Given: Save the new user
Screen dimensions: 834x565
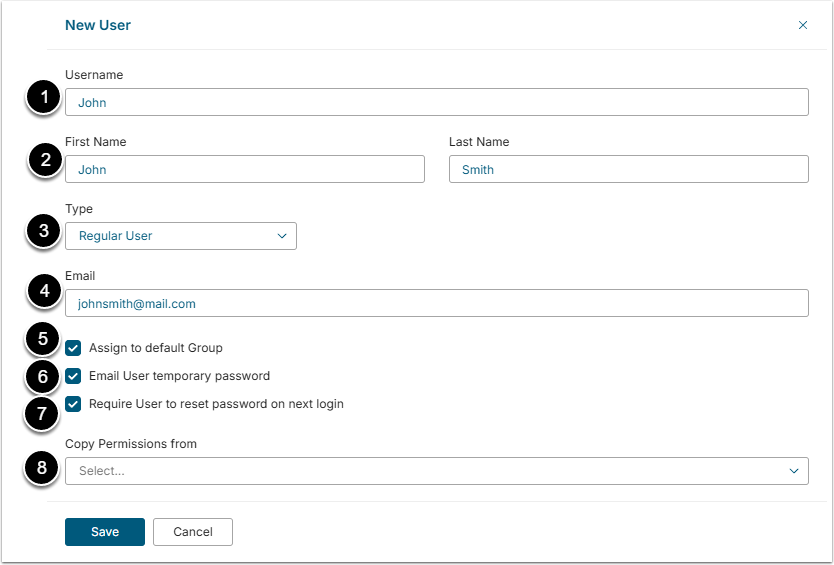Looking at the screenshot, I should [x=105, y=532].
